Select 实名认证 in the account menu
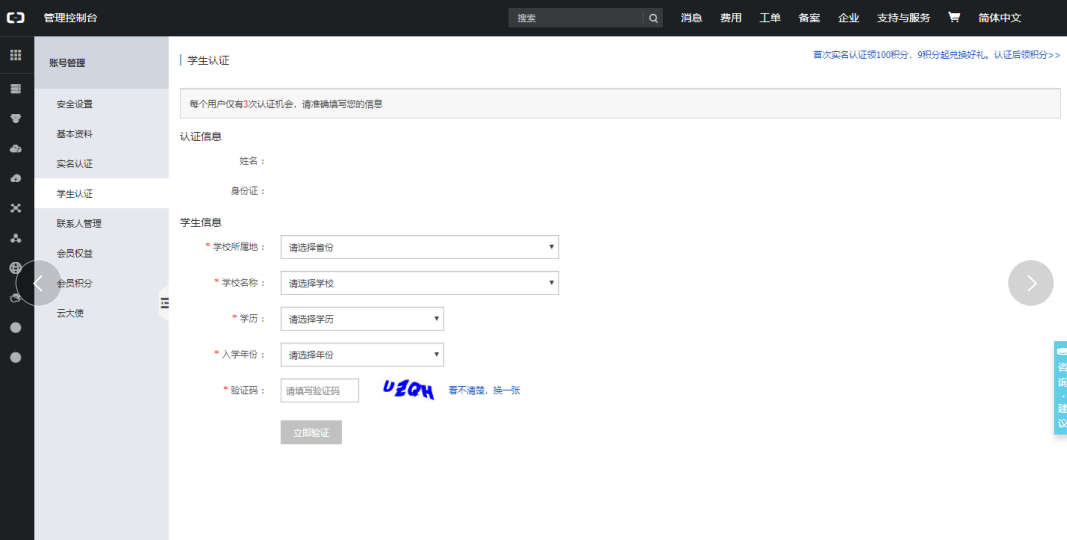This screenshot has width=1067, height=540. (x=74, y=164)
